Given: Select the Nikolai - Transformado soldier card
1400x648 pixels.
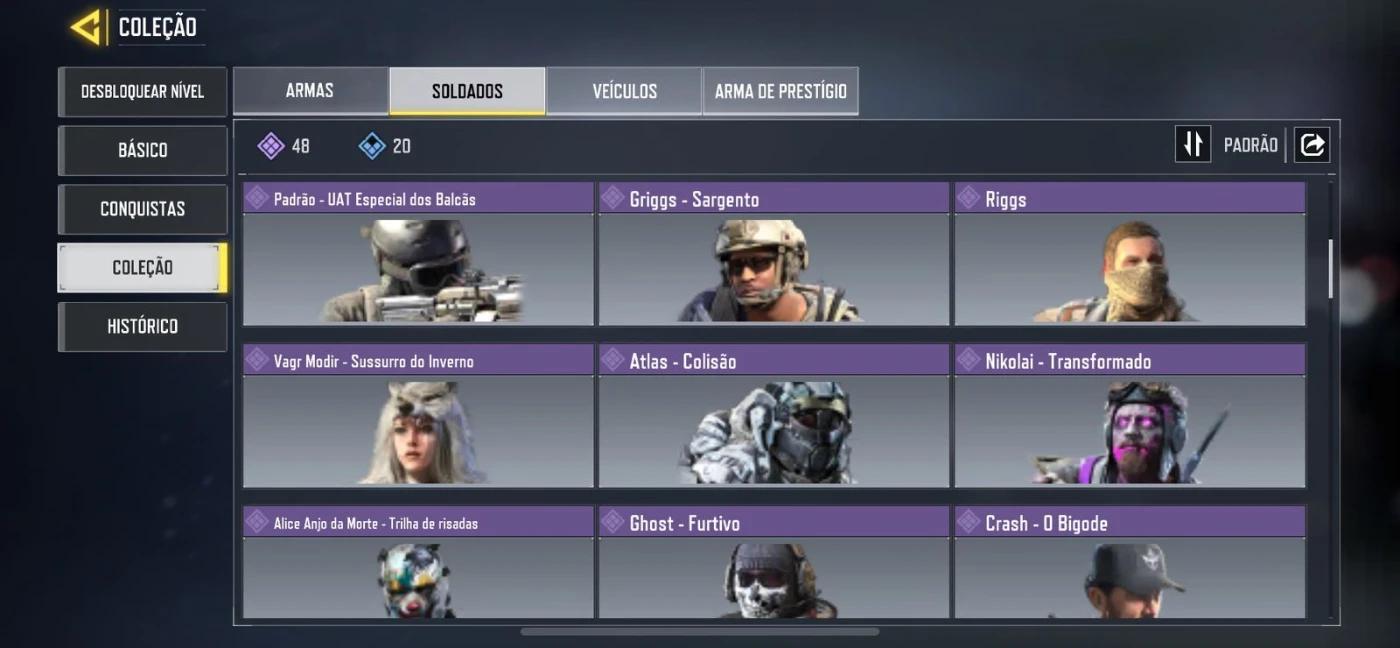Looking at the screenshot, I should [1130, 416].
